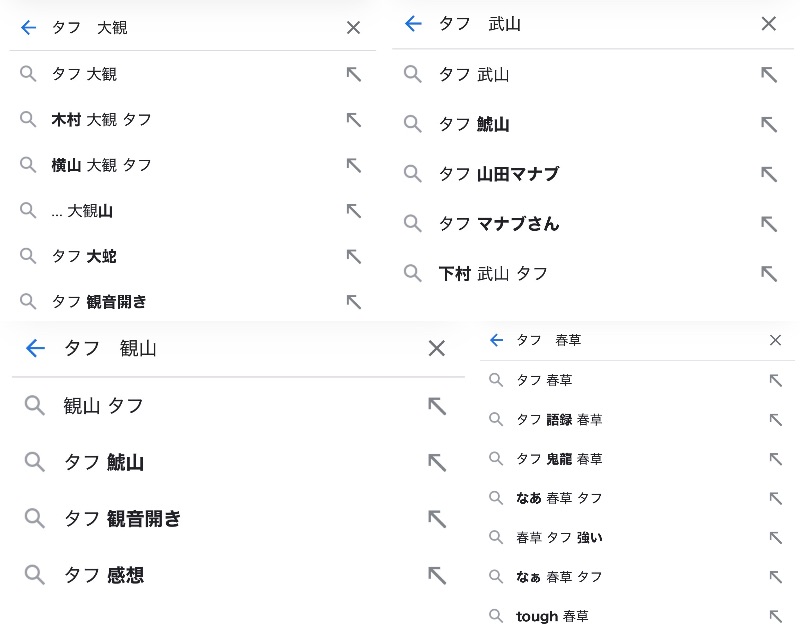The image size is (800, 637).
Task: Insert suggestion 木村 大観 タフ using its arrow
Action: tap(353, 120)
